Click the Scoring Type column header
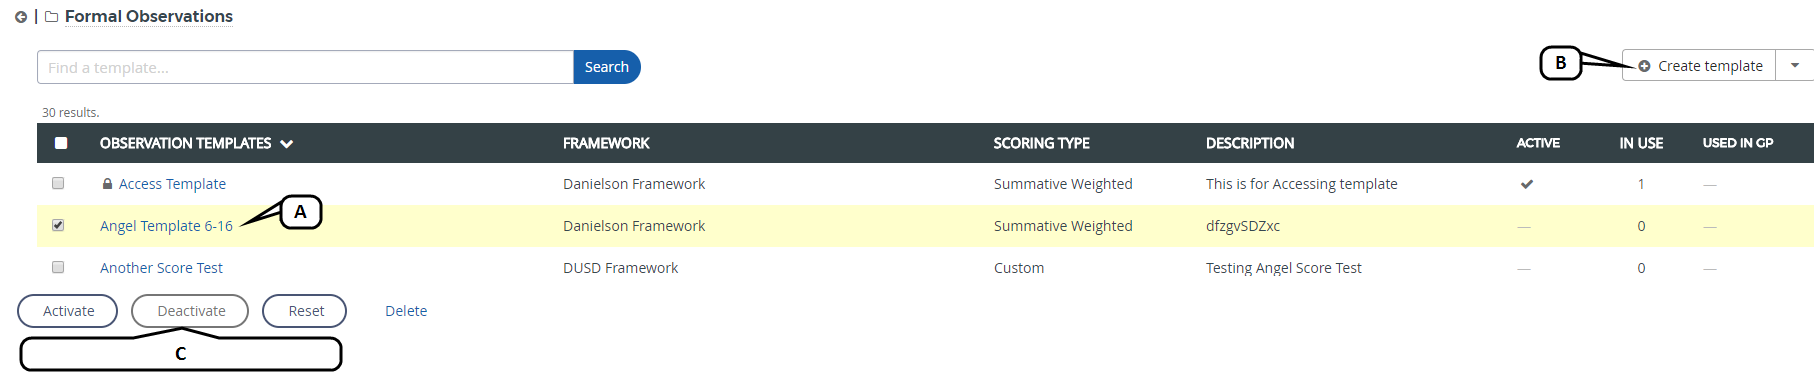Image resolution: width=1814 pixels, height=380 pixels. (x=1041, y=143)
